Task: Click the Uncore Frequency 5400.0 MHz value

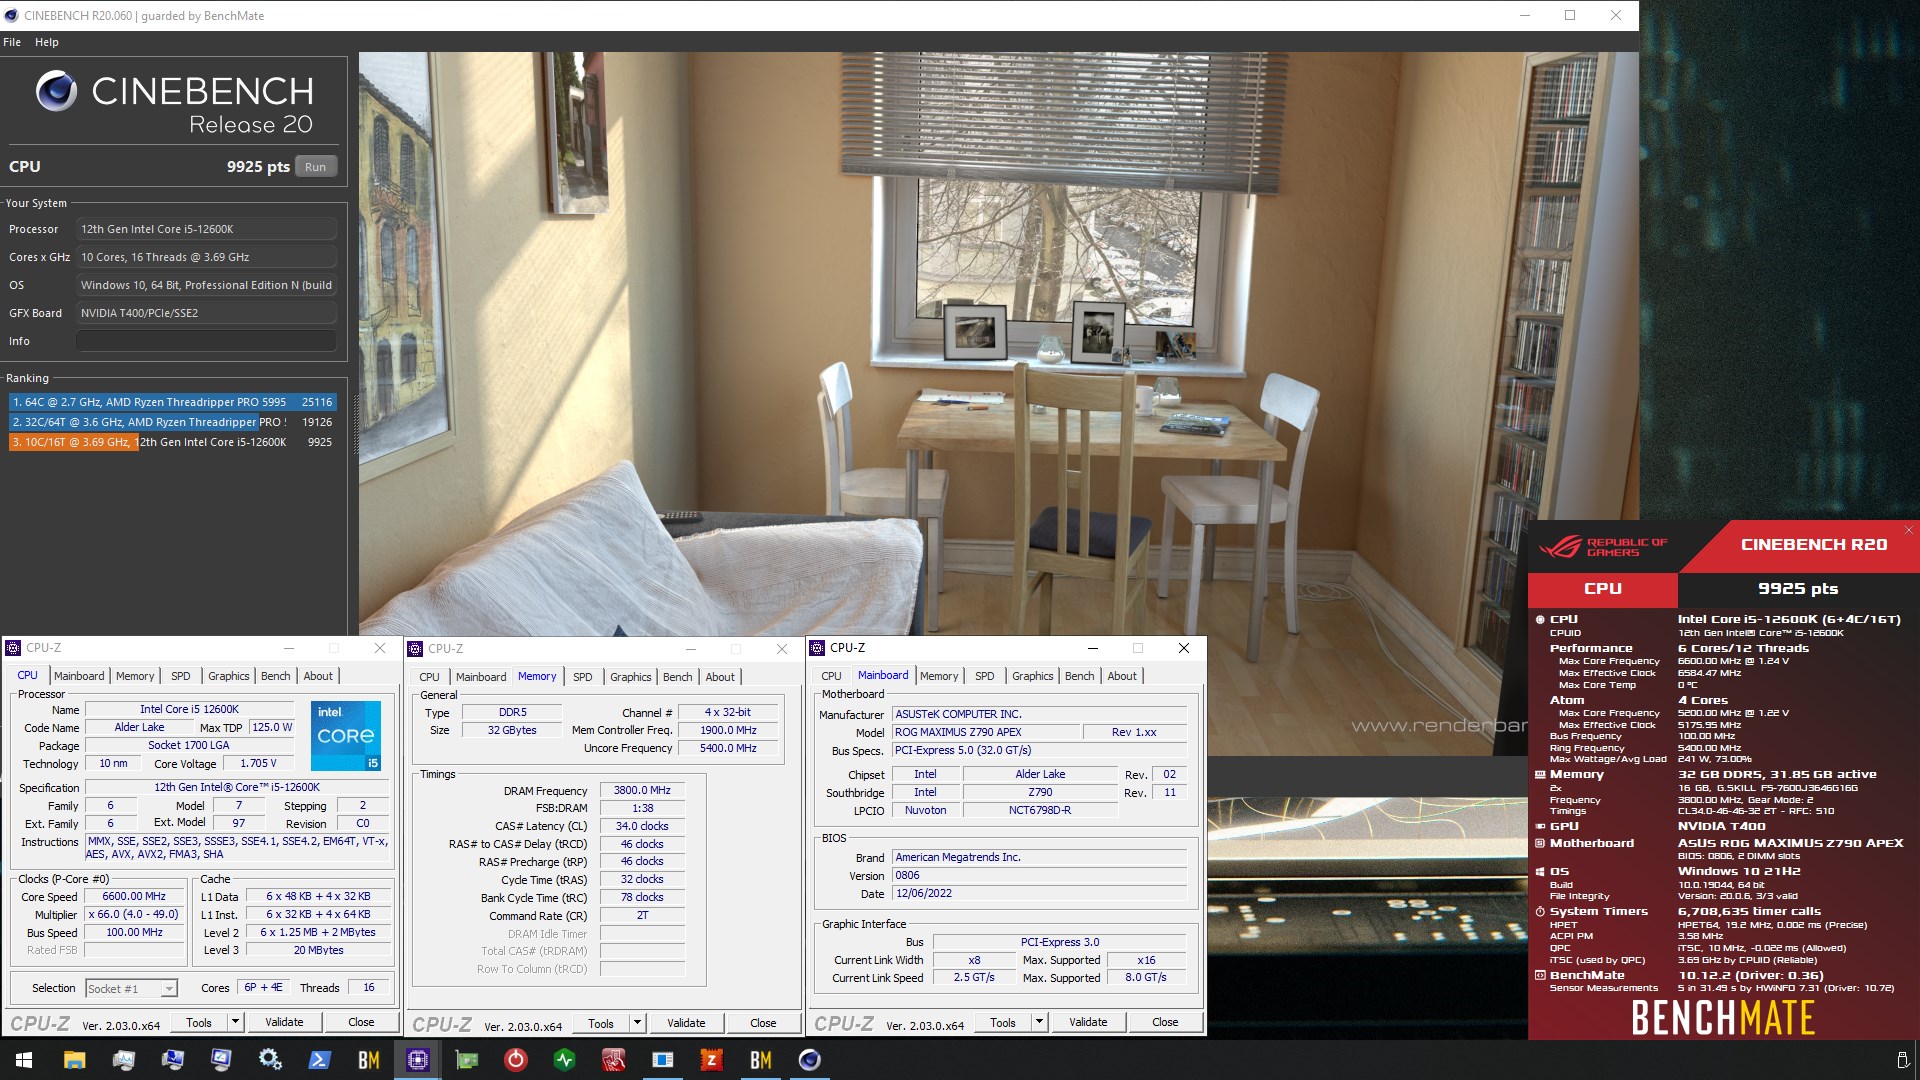Action: [728, 748]
